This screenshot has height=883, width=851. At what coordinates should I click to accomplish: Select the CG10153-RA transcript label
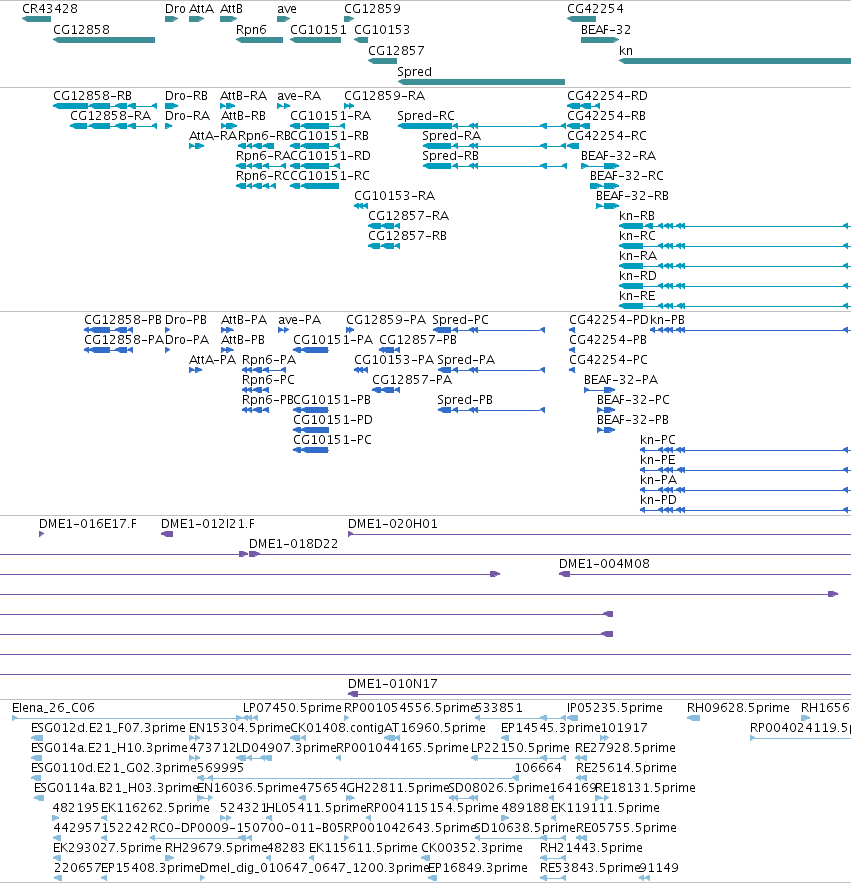[394, 196]
